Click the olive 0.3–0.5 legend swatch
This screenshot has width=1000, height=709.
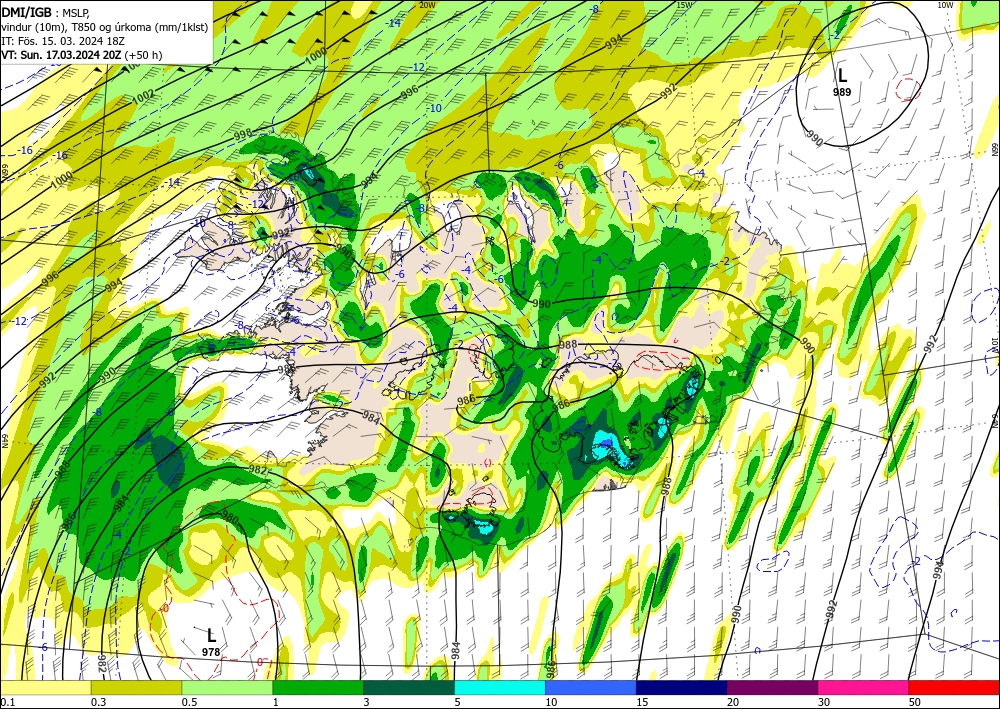(x=136, y=687)
